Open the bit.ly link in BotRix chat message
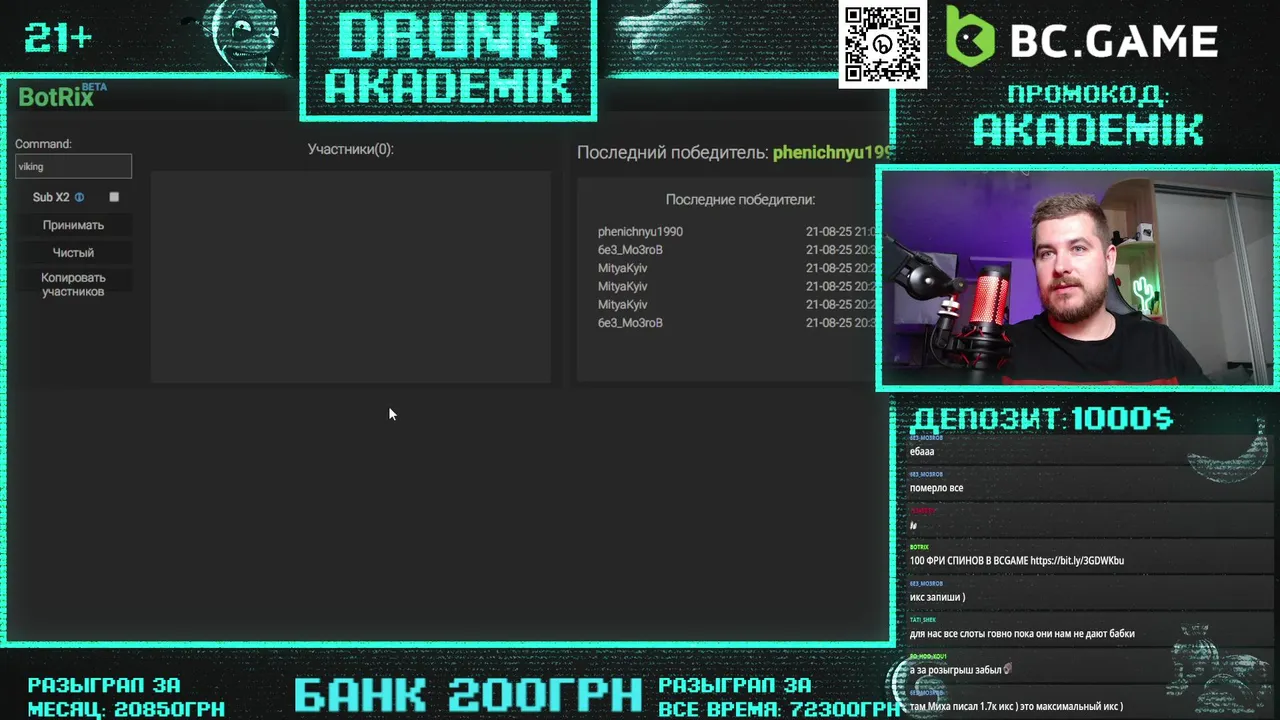 [x=1076, y=561]
